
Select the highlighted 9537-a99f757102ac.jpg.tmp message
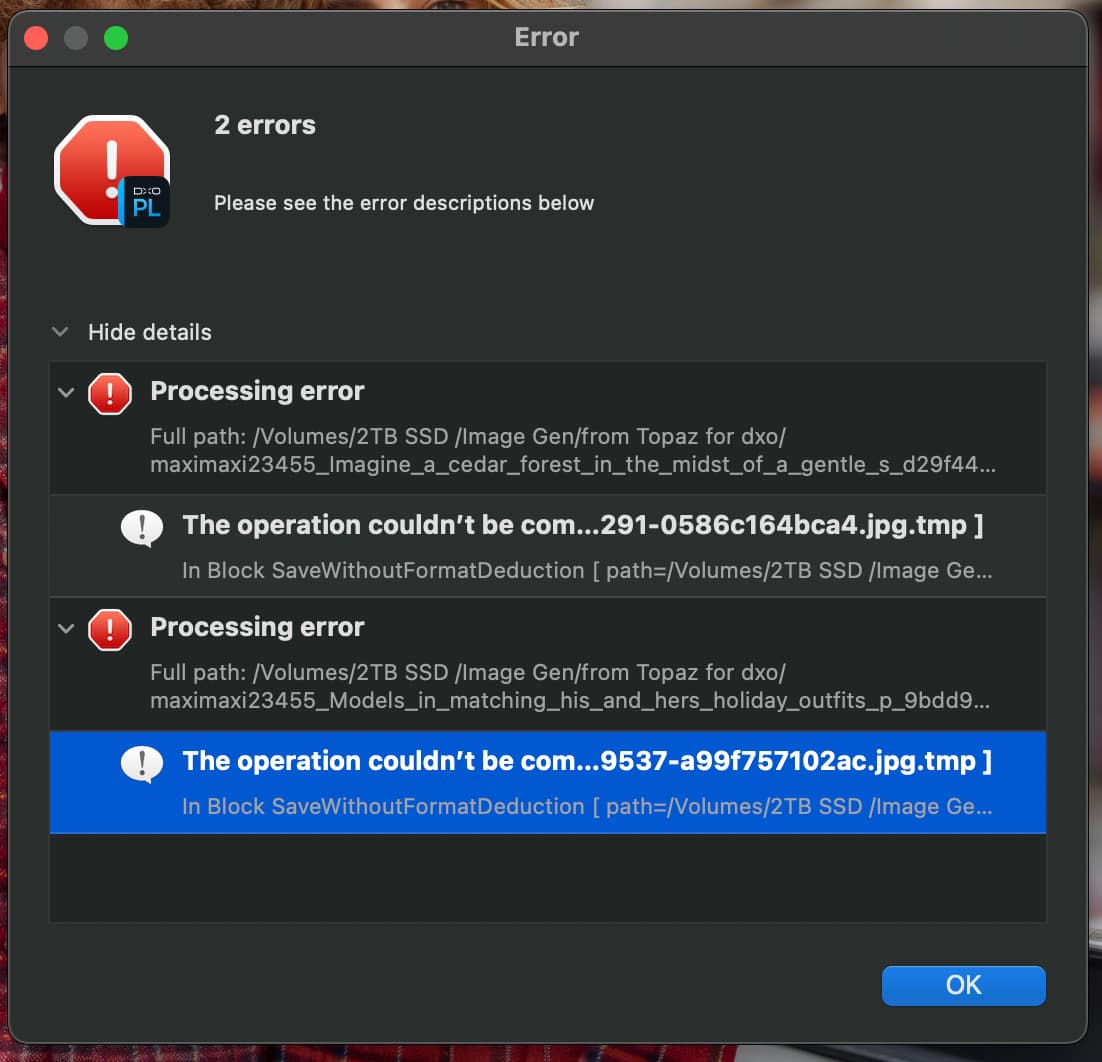coord(548,782)
